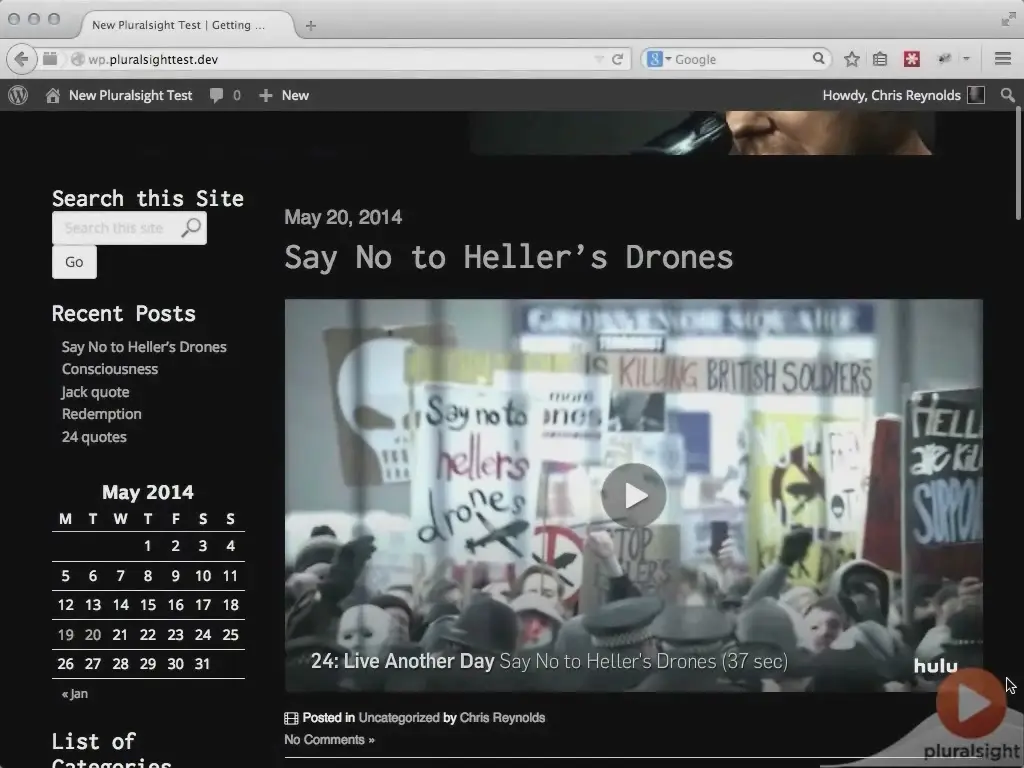
Task: Click the browser address bar
Action: coord(340,59)
